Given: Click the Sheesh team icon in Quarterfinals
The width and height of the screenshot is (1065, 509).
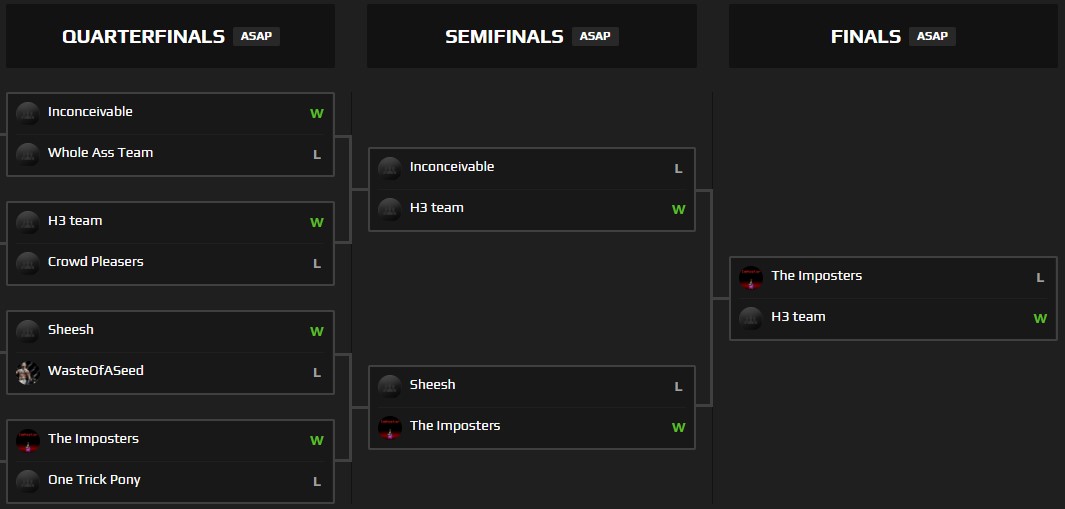Looking at the screenshot, I should pyautogui.click(x=28, y=331).
